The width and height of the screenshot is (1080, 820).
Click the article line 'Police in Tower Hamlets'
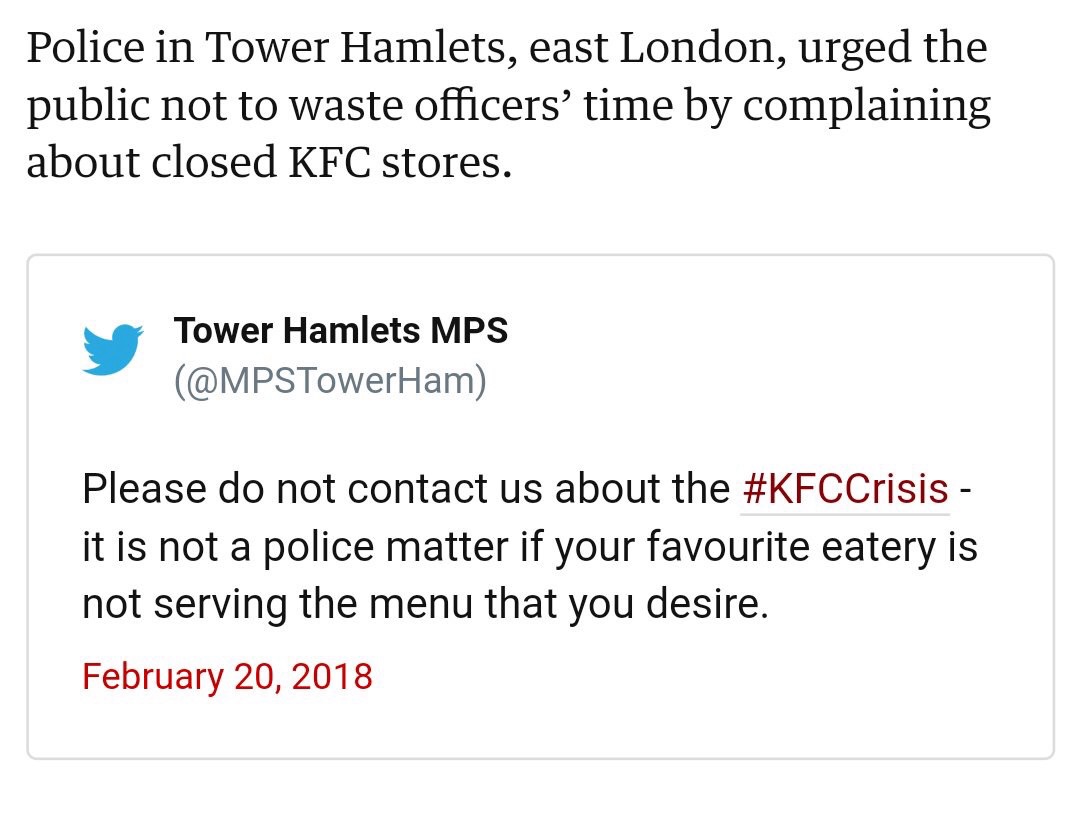point(507,47)
